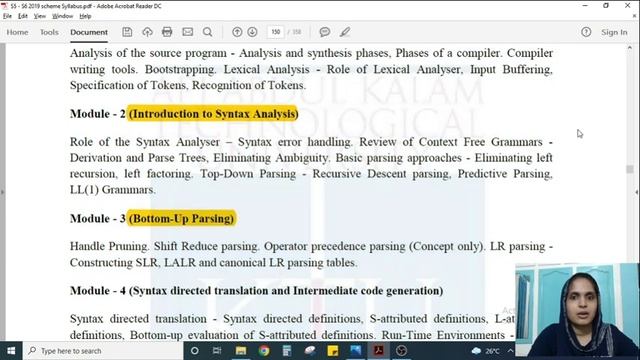Click the page number field showing 150
640x360 pixels.
click(276, 32)
